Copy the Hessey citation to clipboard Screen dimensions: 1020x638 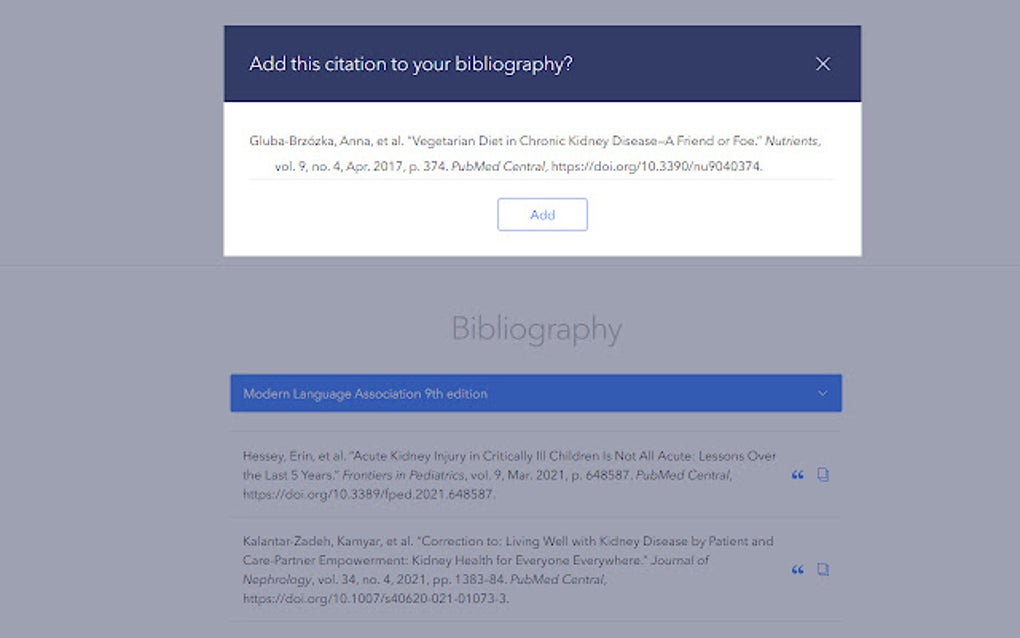823,475
